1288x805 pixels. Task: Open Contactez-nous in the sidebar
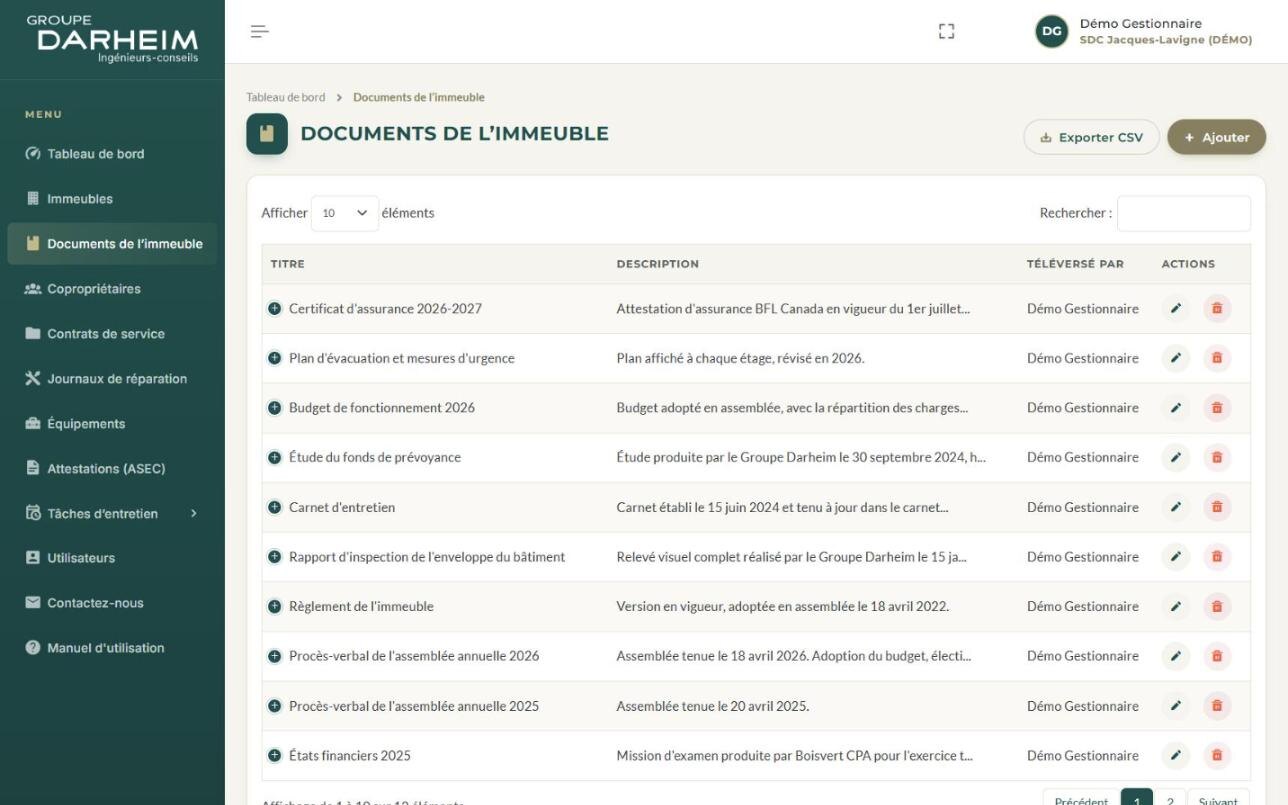pos(112,603)
